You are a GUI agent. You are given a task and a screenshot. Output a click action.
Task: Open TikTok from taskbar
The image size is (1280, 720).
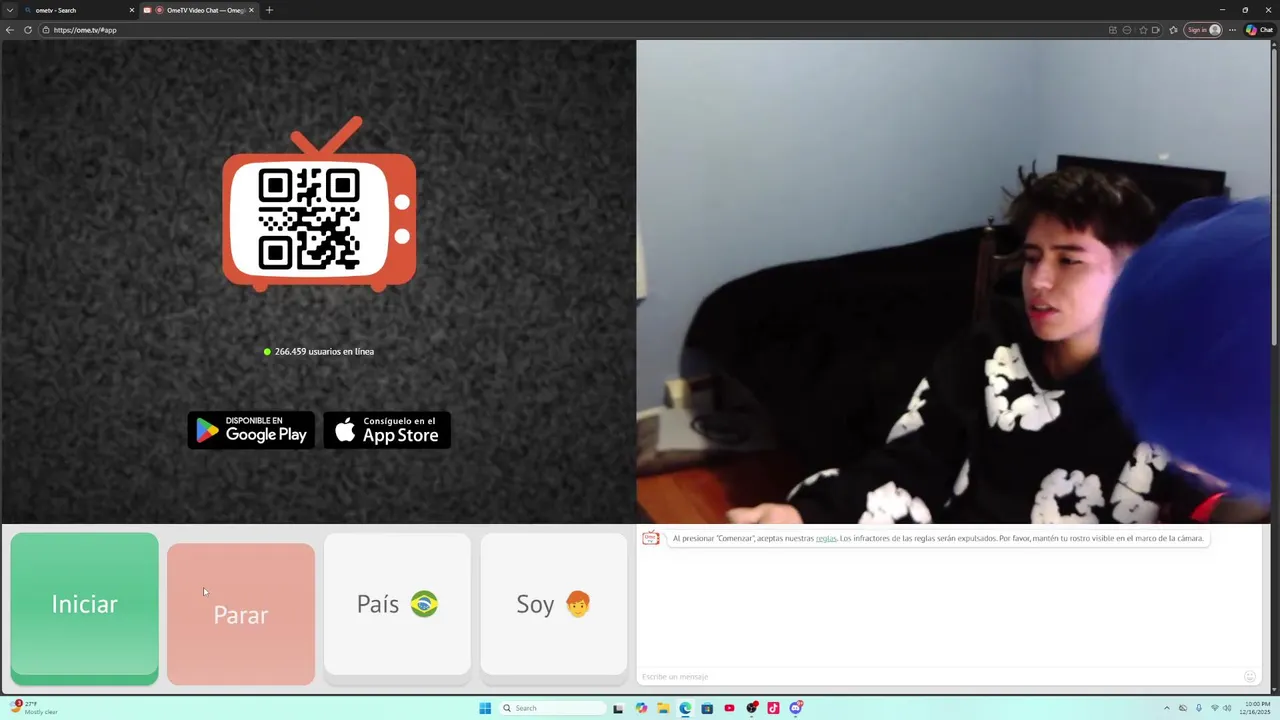click(773, 708)
